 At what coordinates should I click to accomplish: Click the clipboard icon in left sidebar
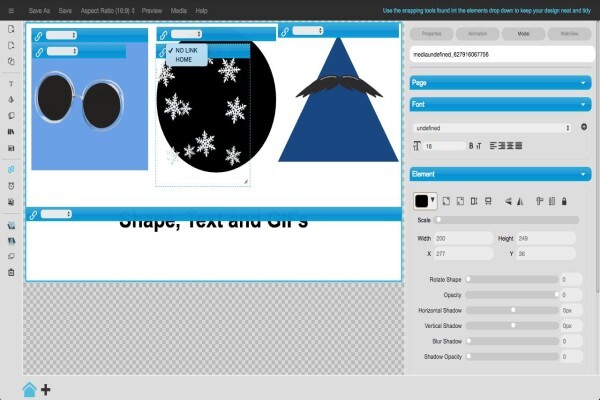(x=11, y=273)
